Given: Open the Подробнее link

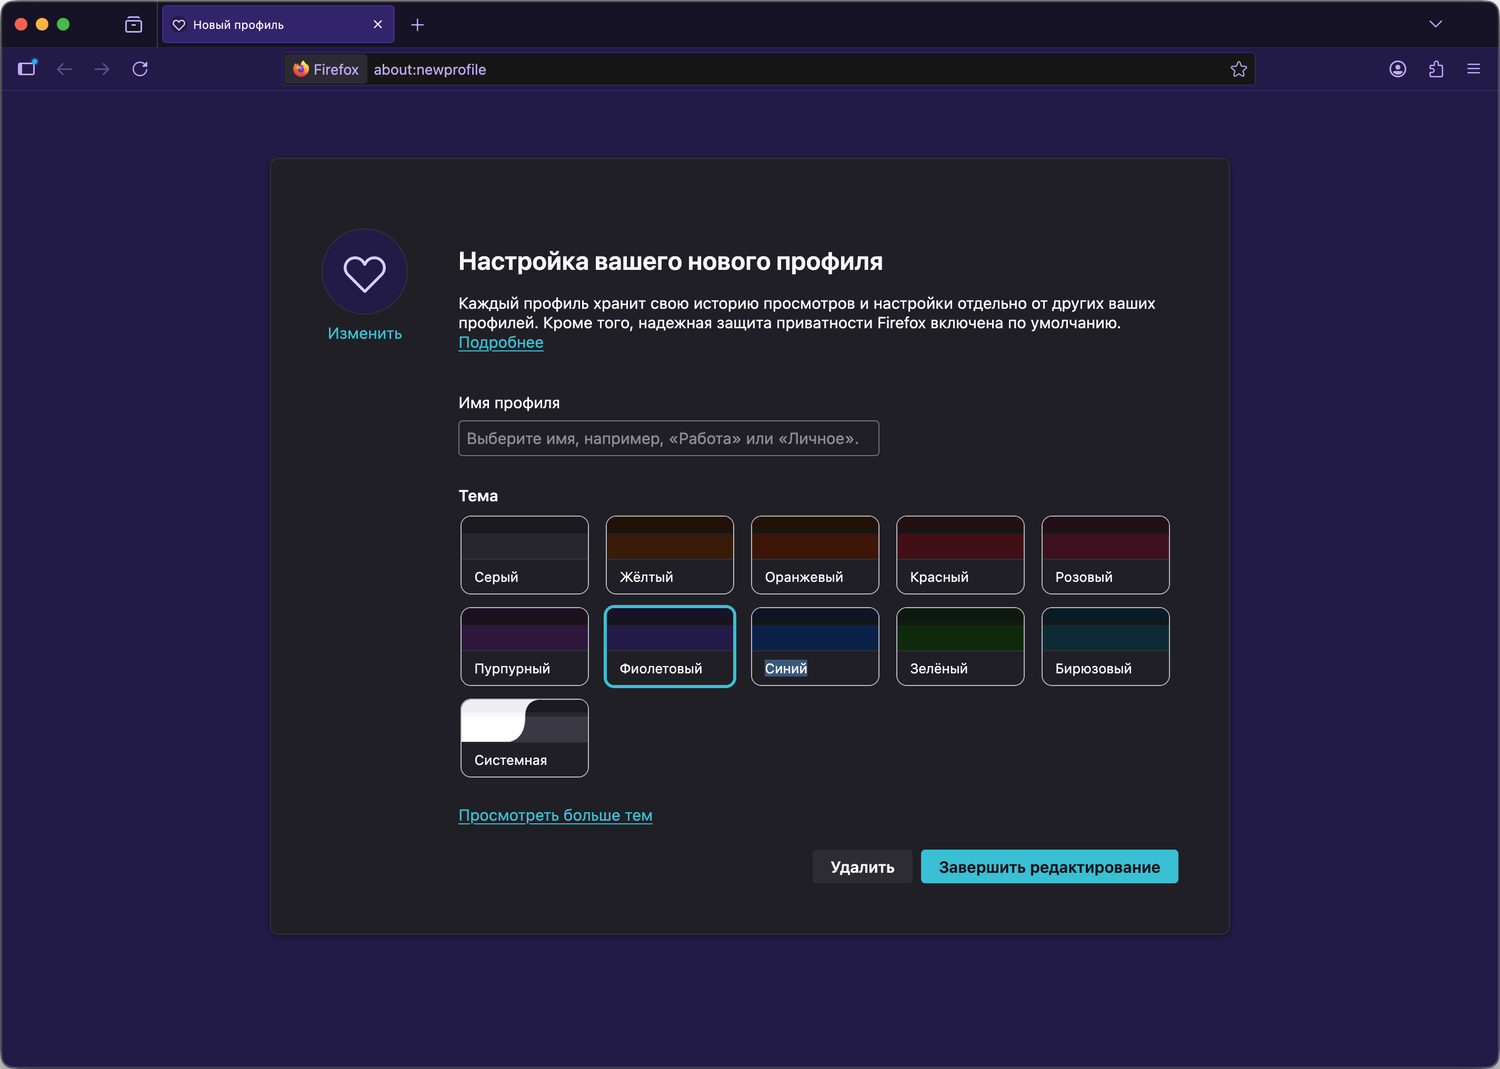Looking at the screenshot, I should click(501, 343).
